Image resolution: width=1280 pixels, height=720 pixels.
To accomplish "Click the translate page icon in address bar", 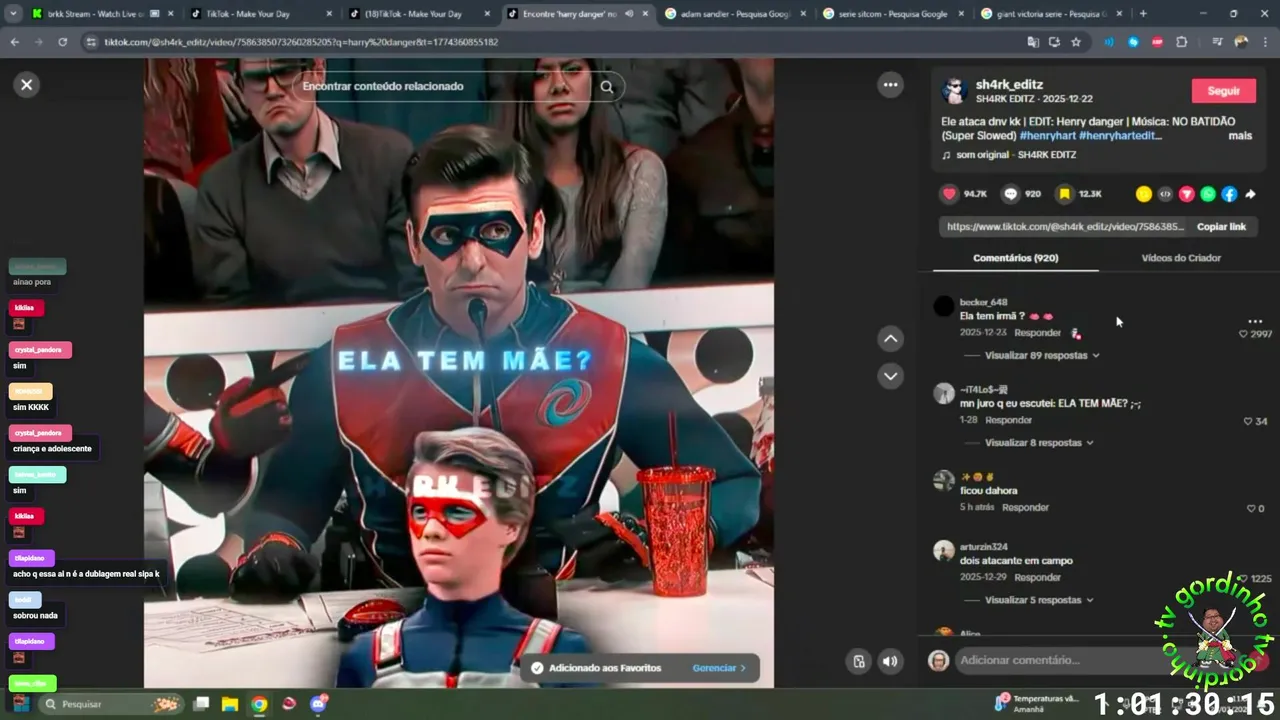I will (x=1033, y=42).
